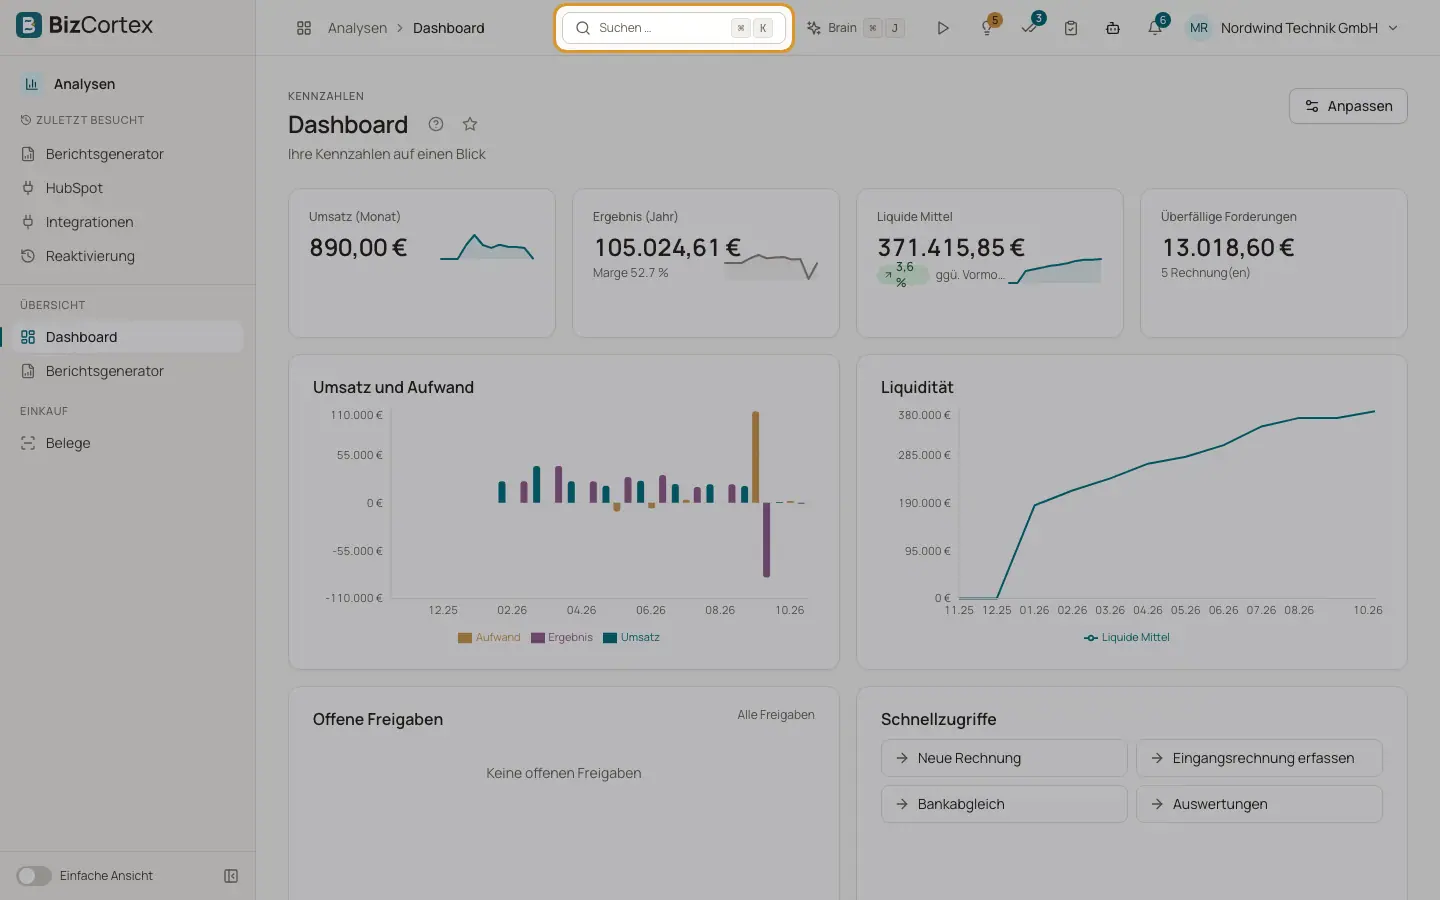Click the grid icon before the Analysen breadcrumb
Image resolution: width=1440 pixels, height=900 pixels.
pos(304,28)
